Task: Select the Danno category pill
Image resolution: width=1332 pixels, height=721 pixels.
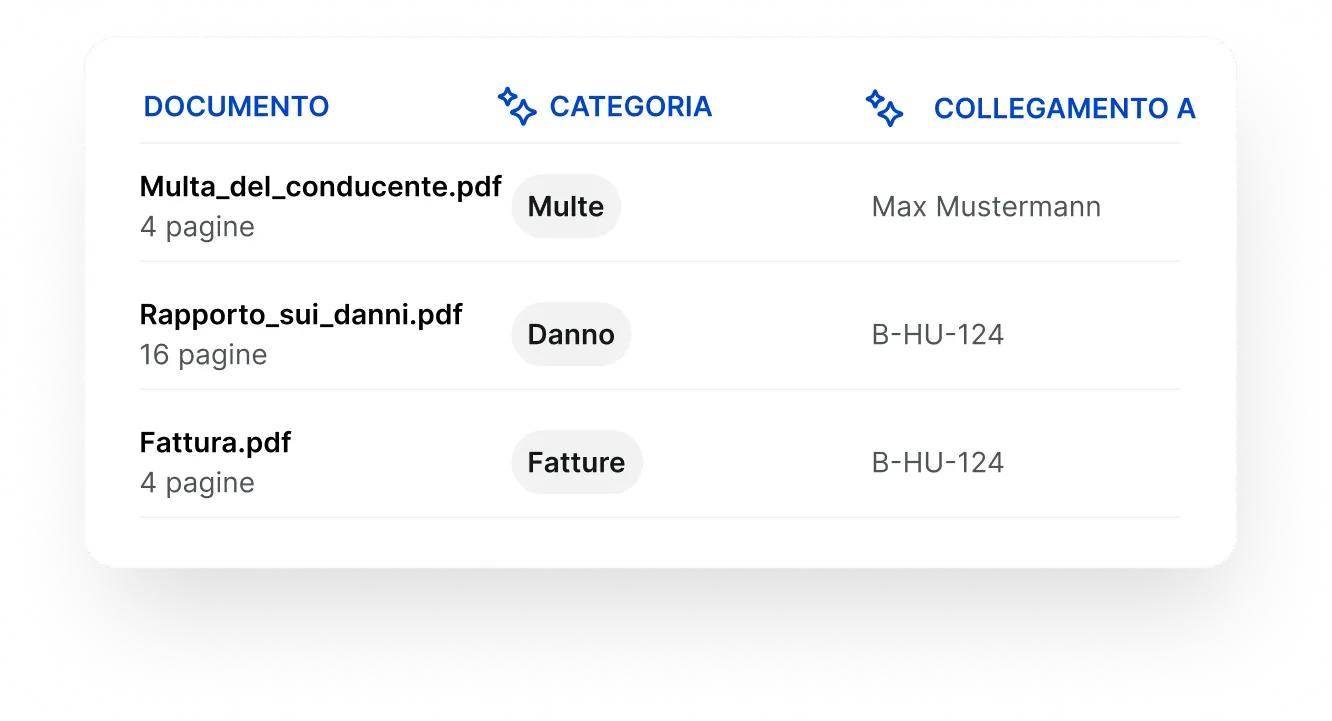Action: point(571,334)
